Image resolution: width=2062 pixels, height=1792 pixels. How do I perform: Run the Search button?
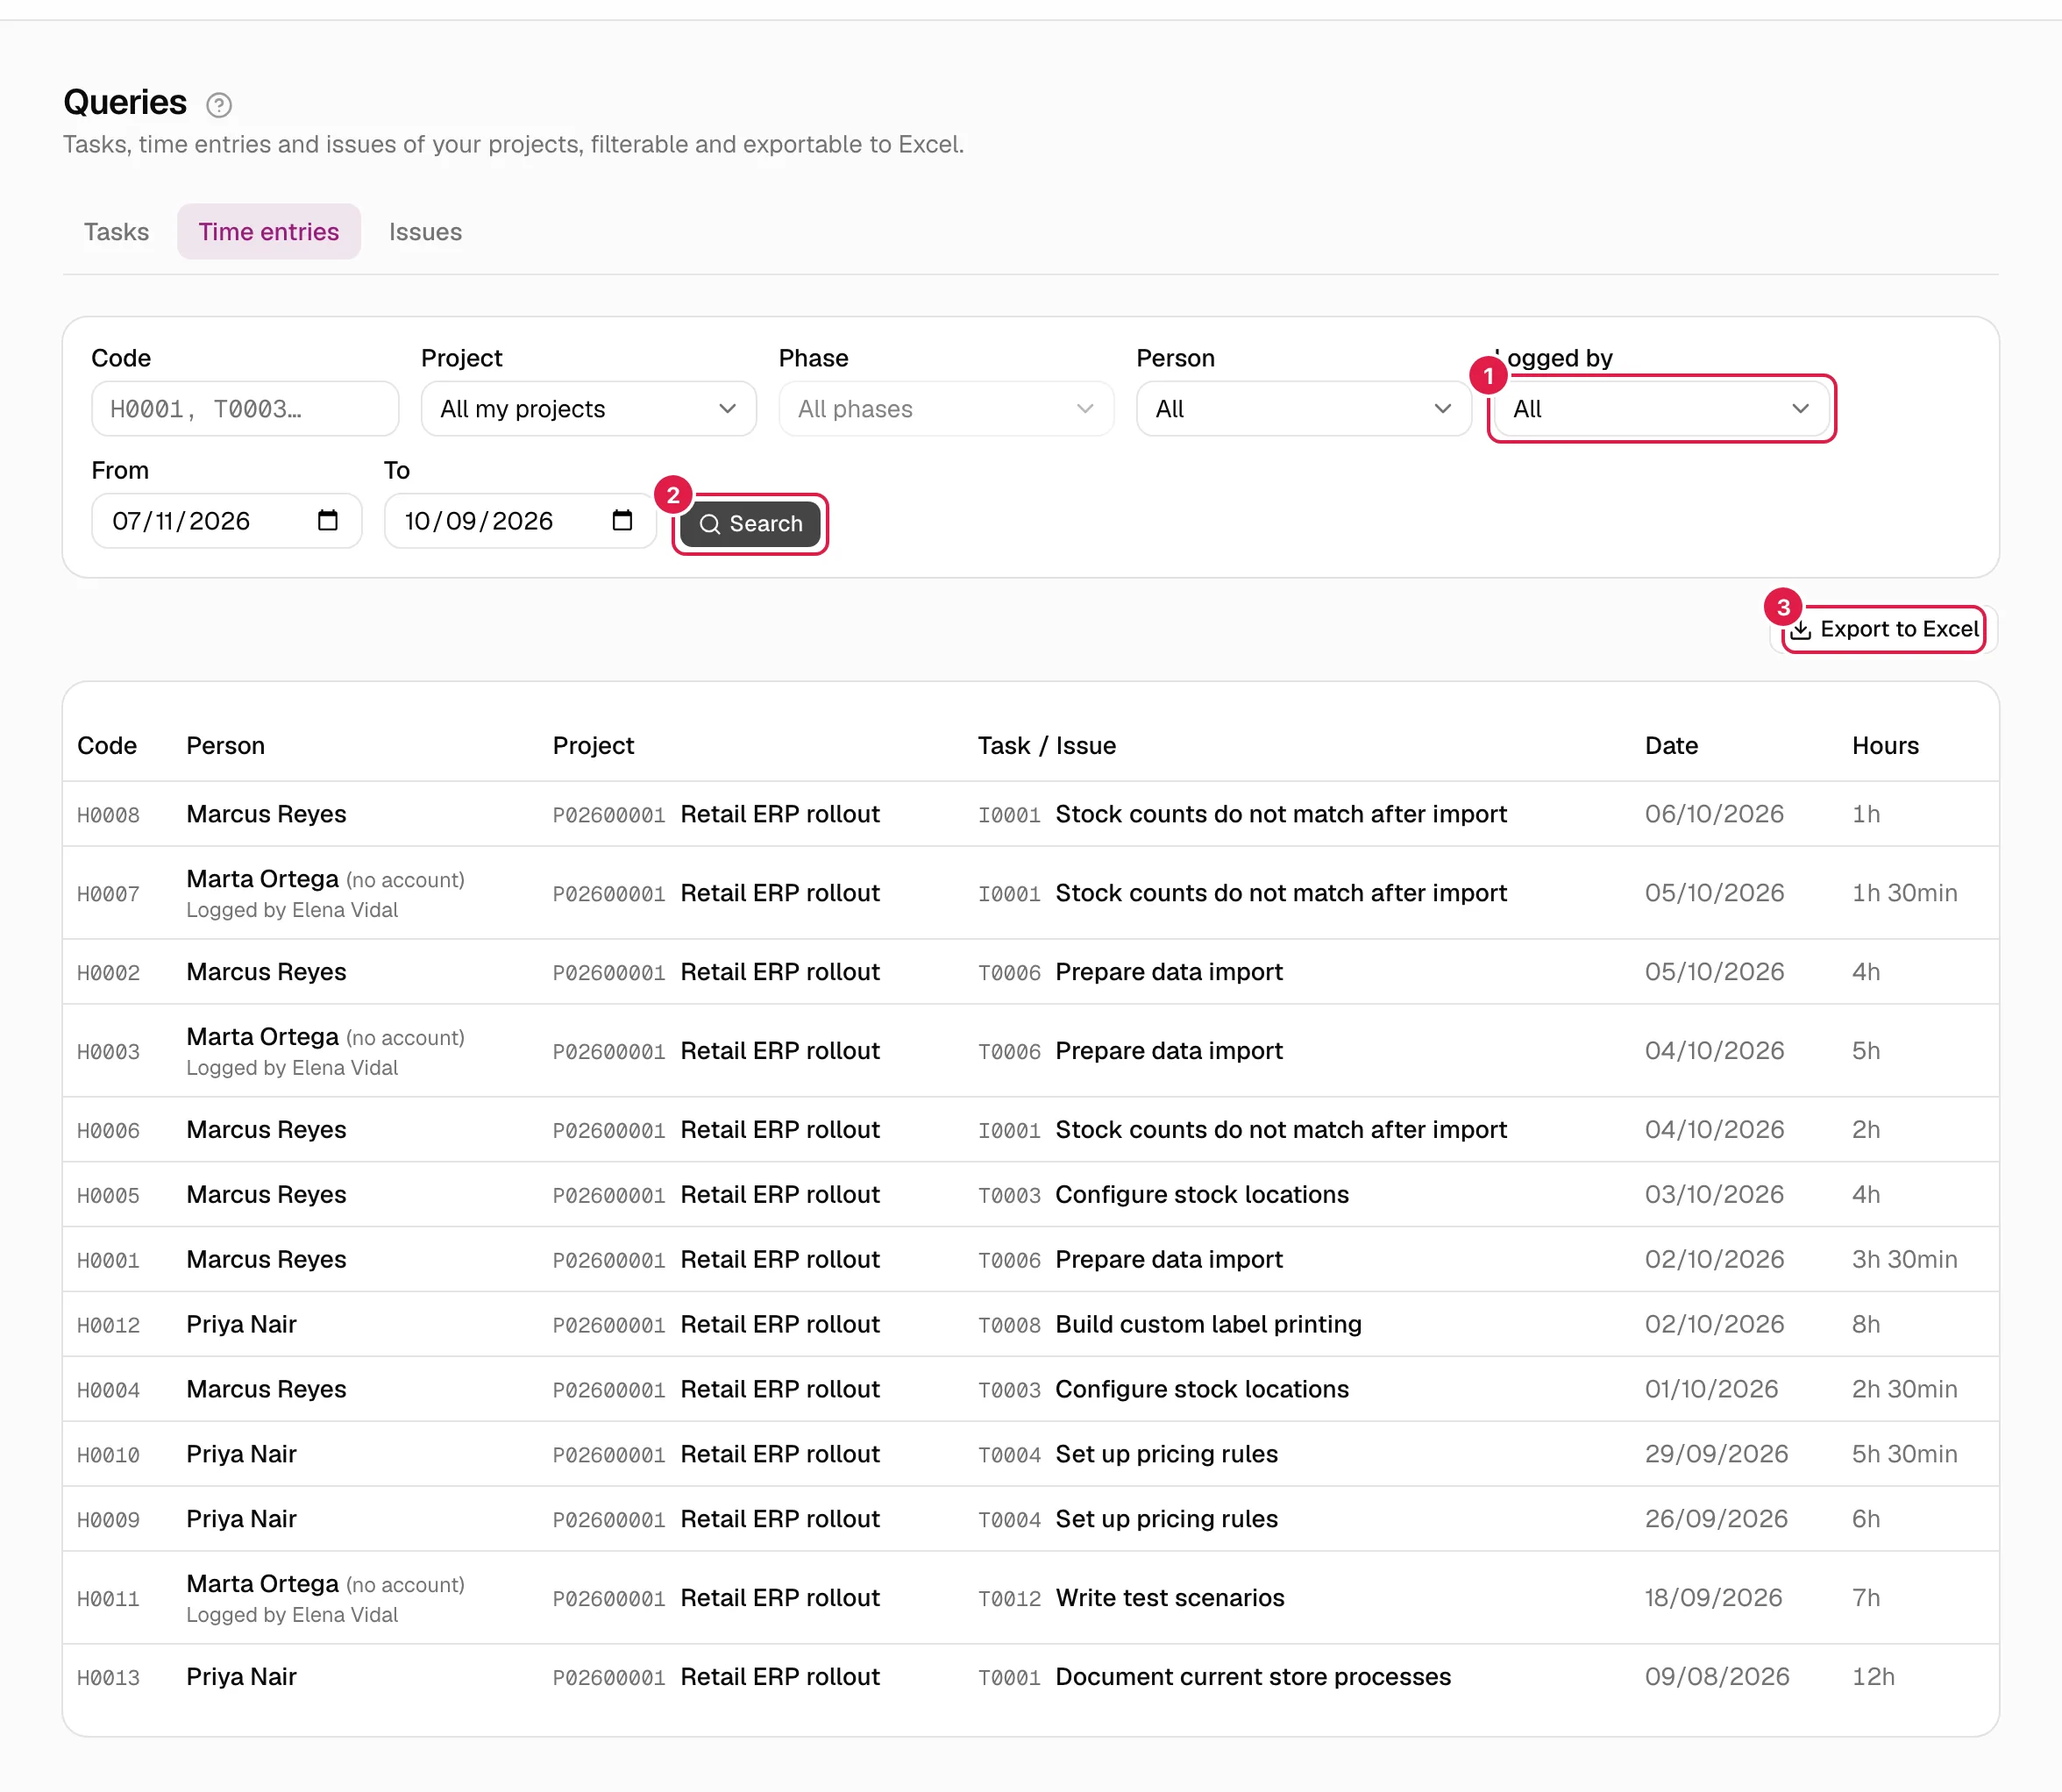(x=750, y=524)
